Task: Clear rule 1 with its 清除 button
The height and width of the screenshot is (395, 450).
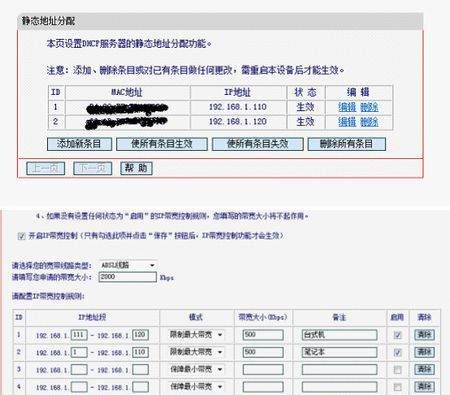Action: (424, 335)
